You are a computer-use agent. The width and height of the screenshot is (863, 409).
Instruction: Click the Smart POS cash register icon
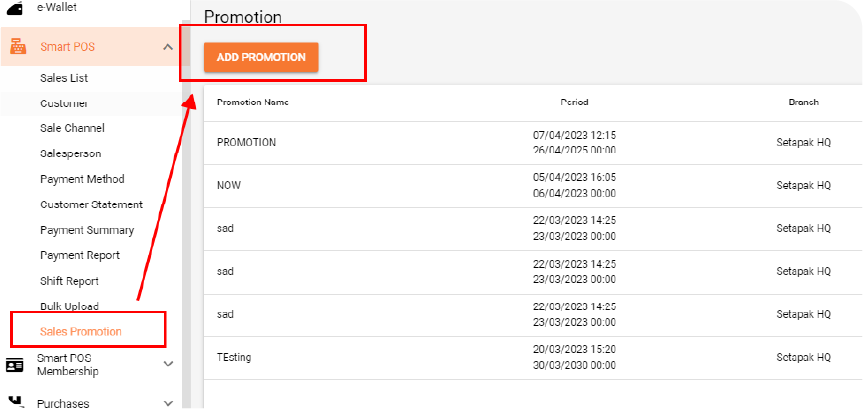pyautogui.click(x=18, y=47)
